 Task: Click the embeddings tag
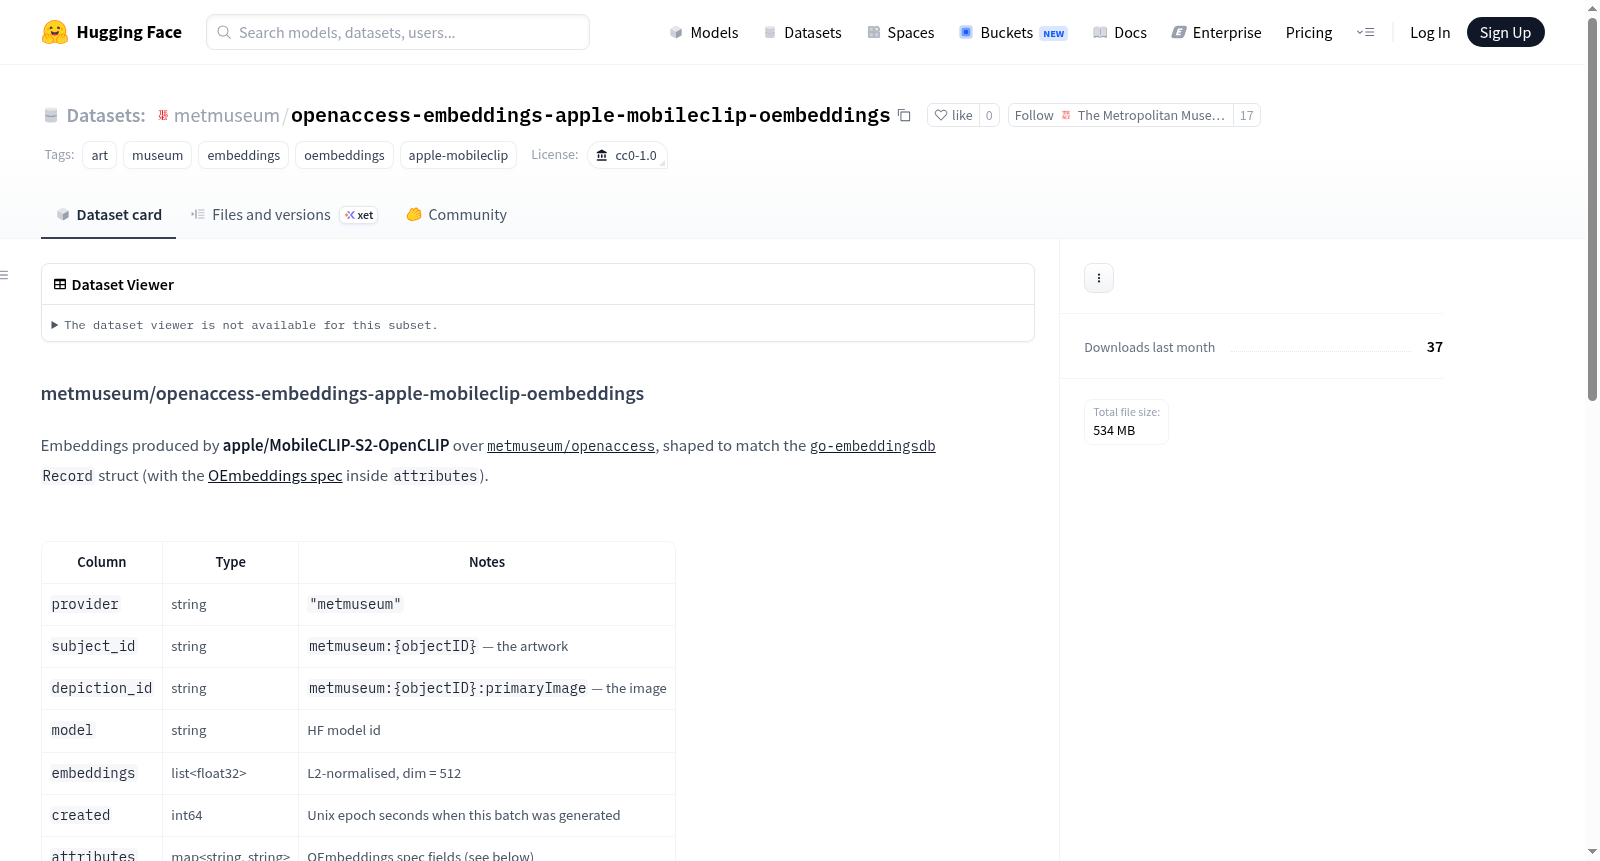point(244,155)
